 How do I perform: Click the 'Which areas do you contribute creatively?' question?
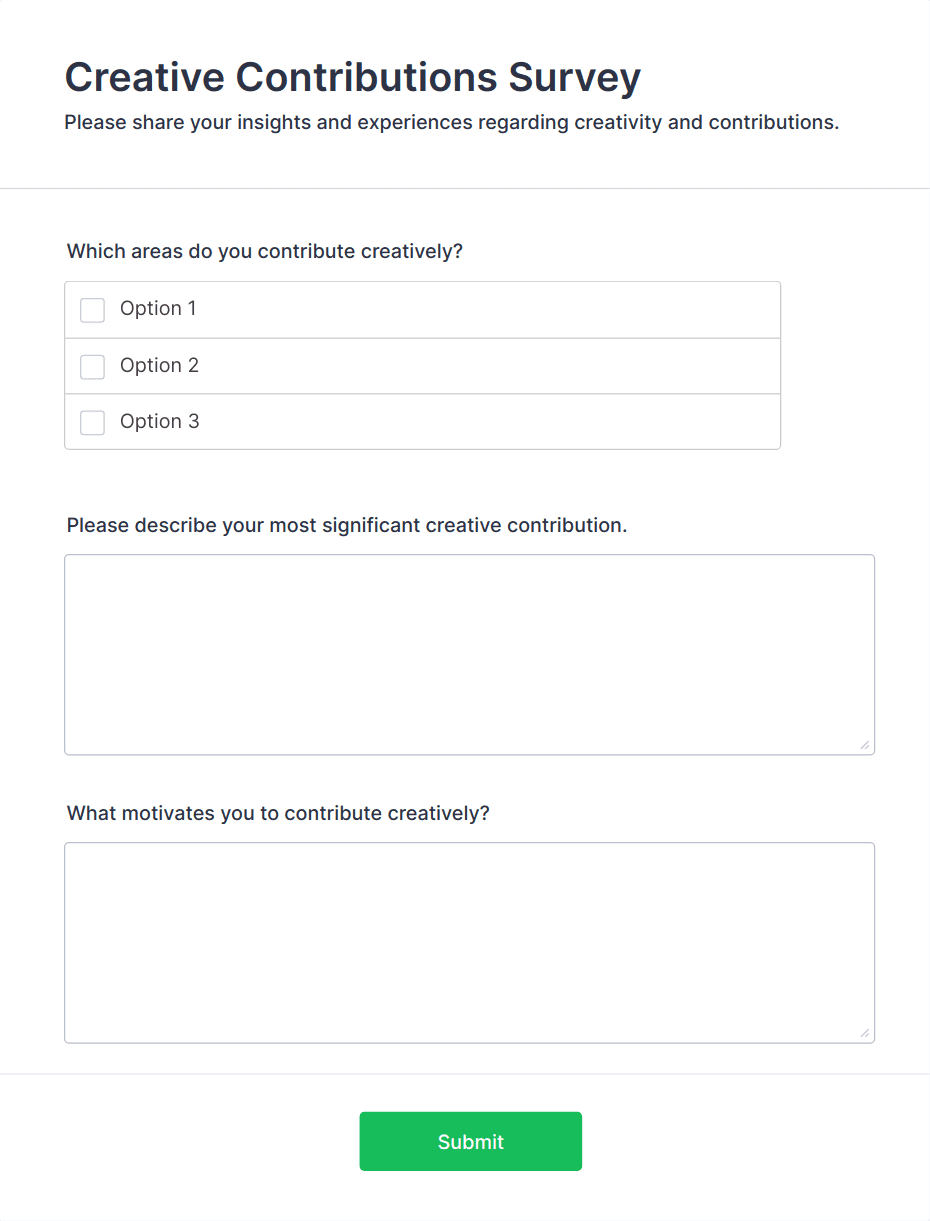(x=265, y=251)
